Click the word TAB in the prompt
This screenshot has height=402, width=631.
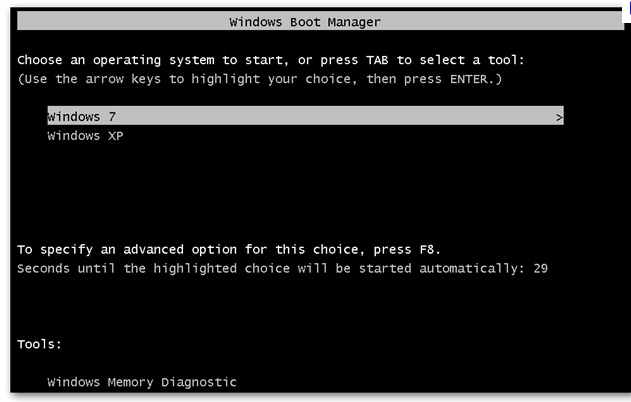(377, 60)
